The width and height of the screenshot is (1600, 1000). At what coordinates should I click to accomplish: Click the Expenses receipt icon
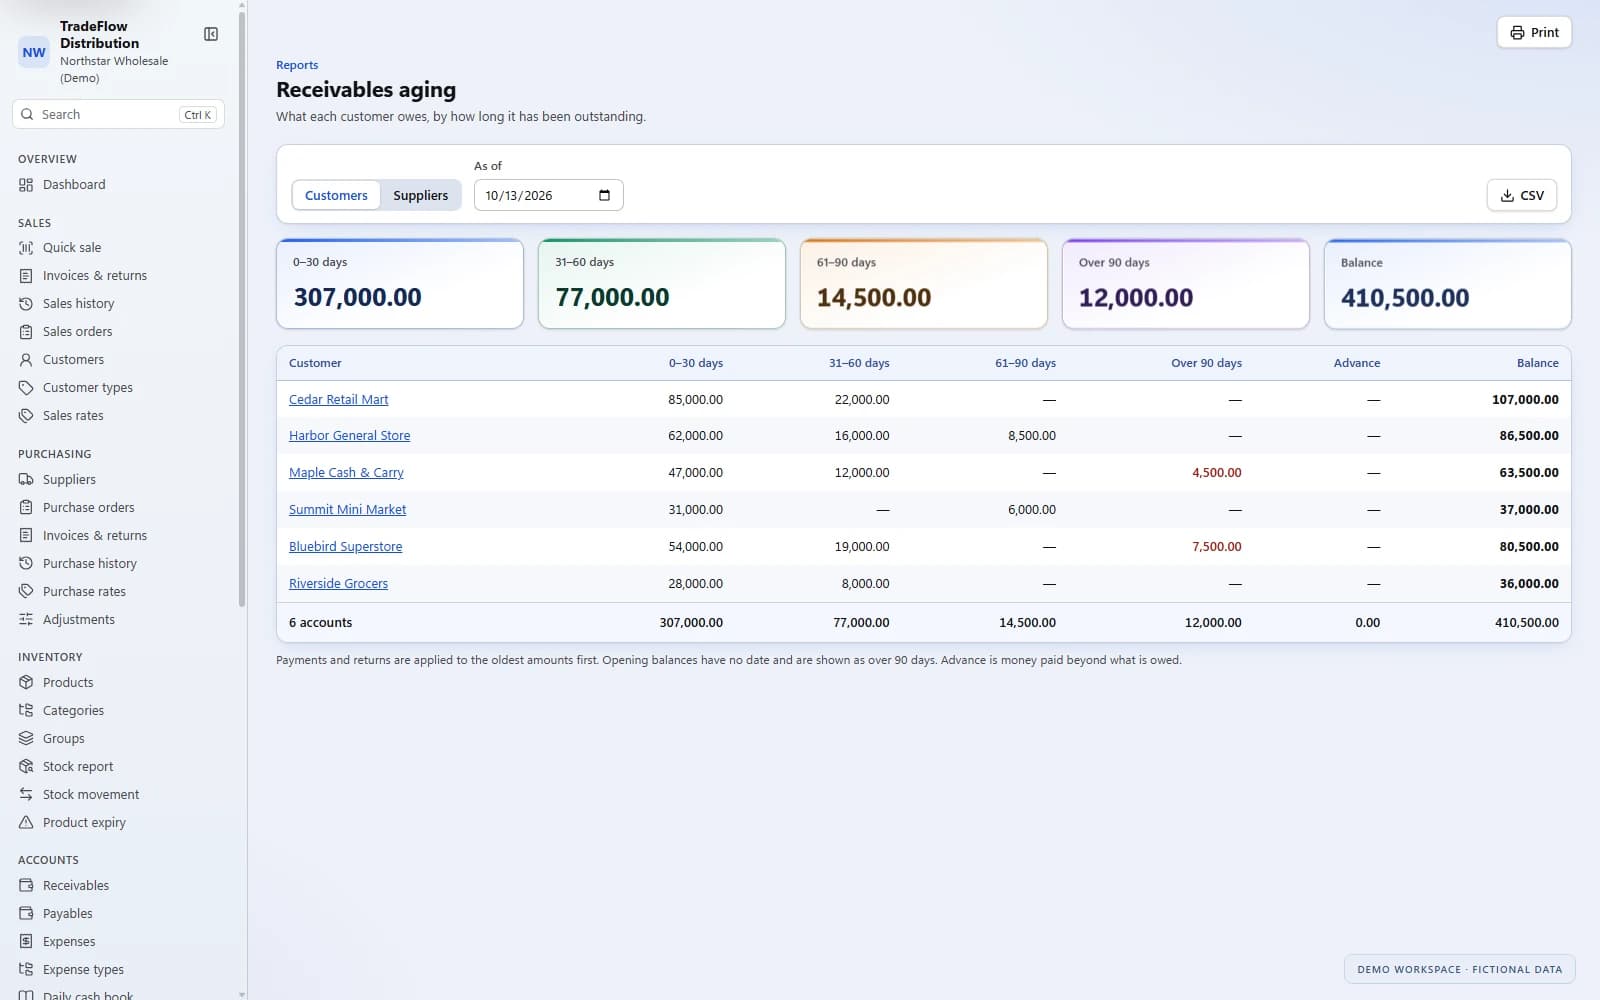pos(26,942)
